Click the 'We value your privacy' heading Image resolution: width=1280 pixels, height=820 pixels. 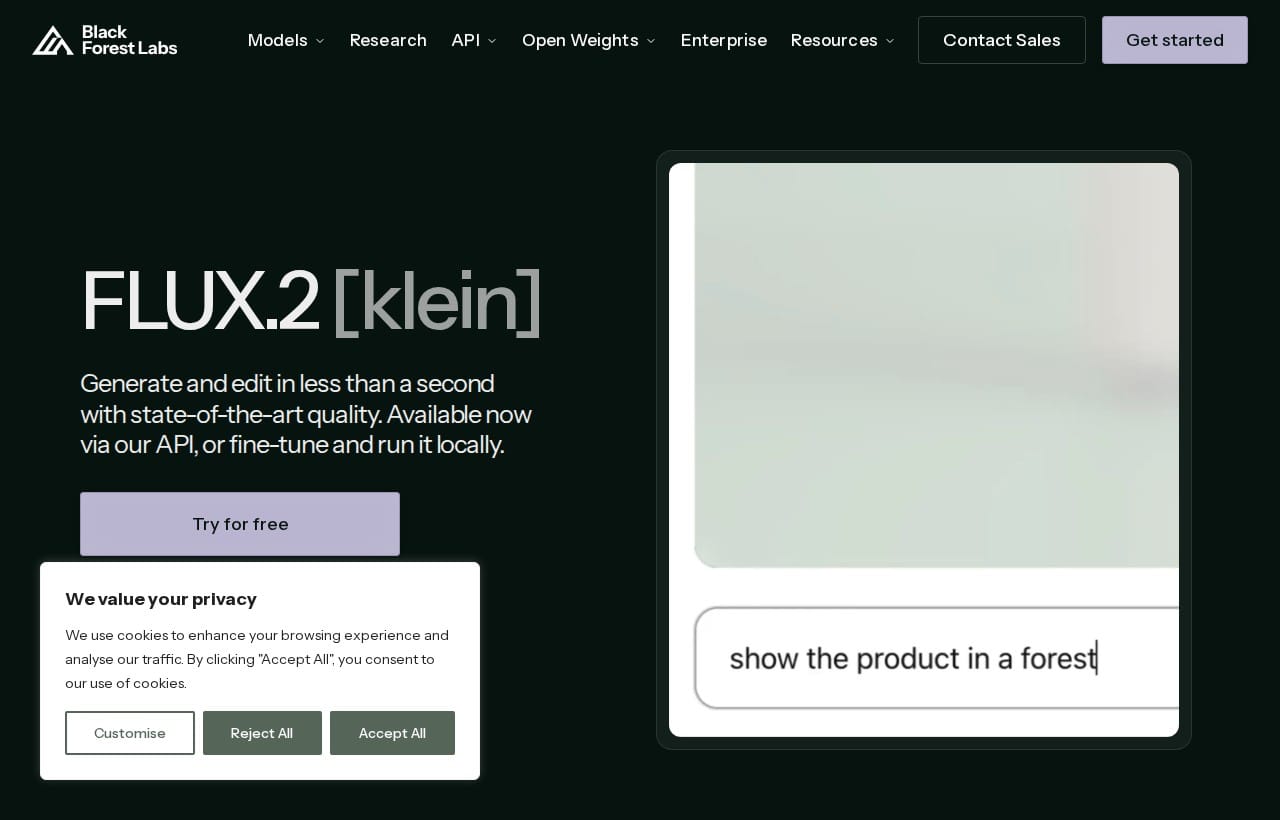[x=161, y=599]
